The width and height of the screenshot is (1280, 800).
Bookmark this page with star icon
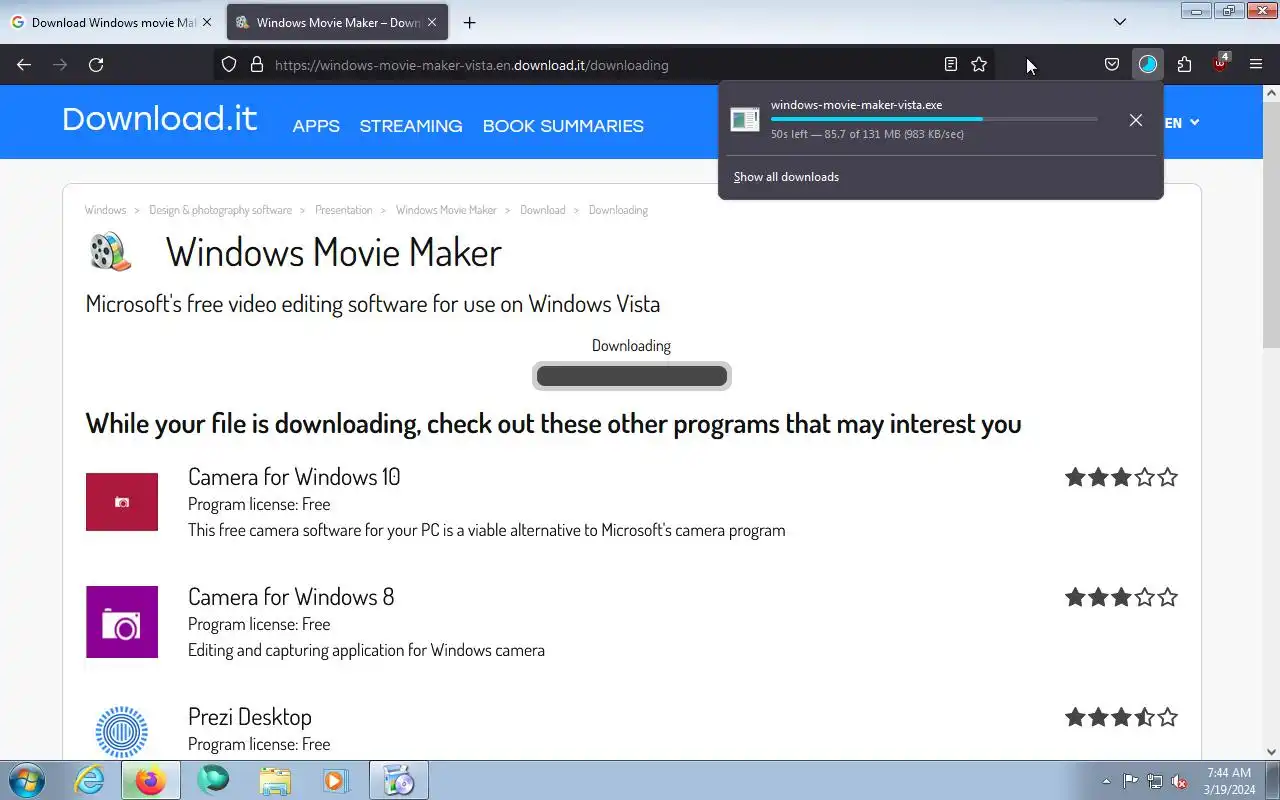point(979,65)
